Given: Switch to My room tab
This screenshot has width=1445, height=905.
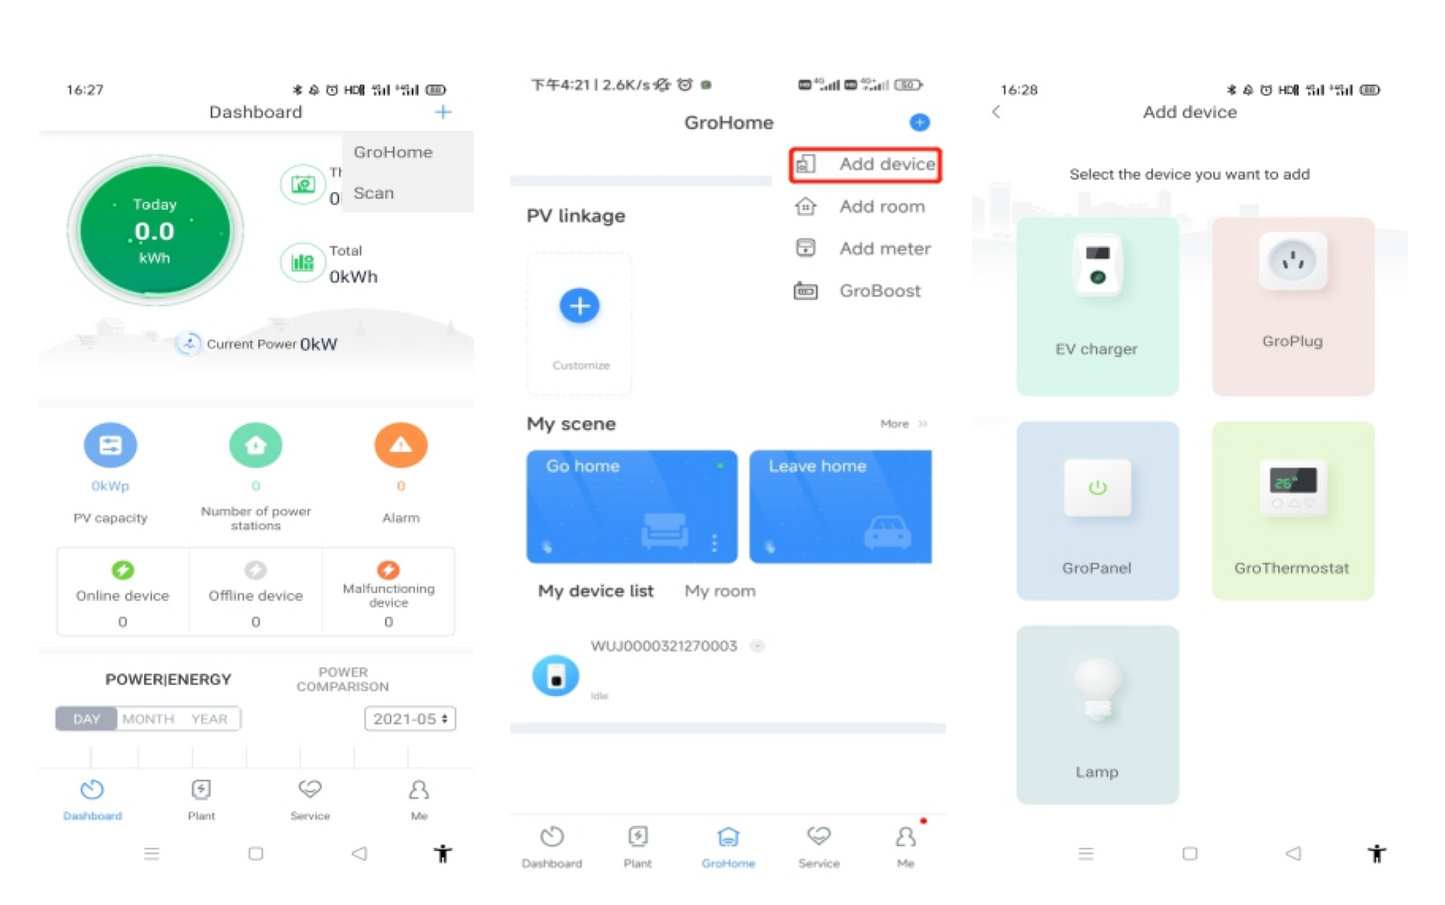Looking at the screenshot, I should click(x=720, y=591).
